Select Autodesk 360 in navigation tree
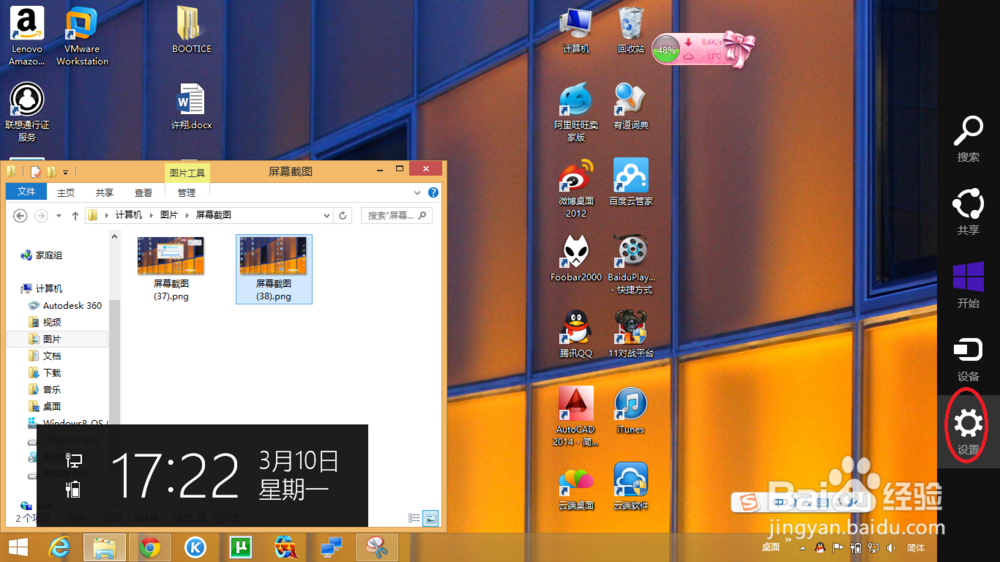1000x562 pixels. (x=65, y=306)
